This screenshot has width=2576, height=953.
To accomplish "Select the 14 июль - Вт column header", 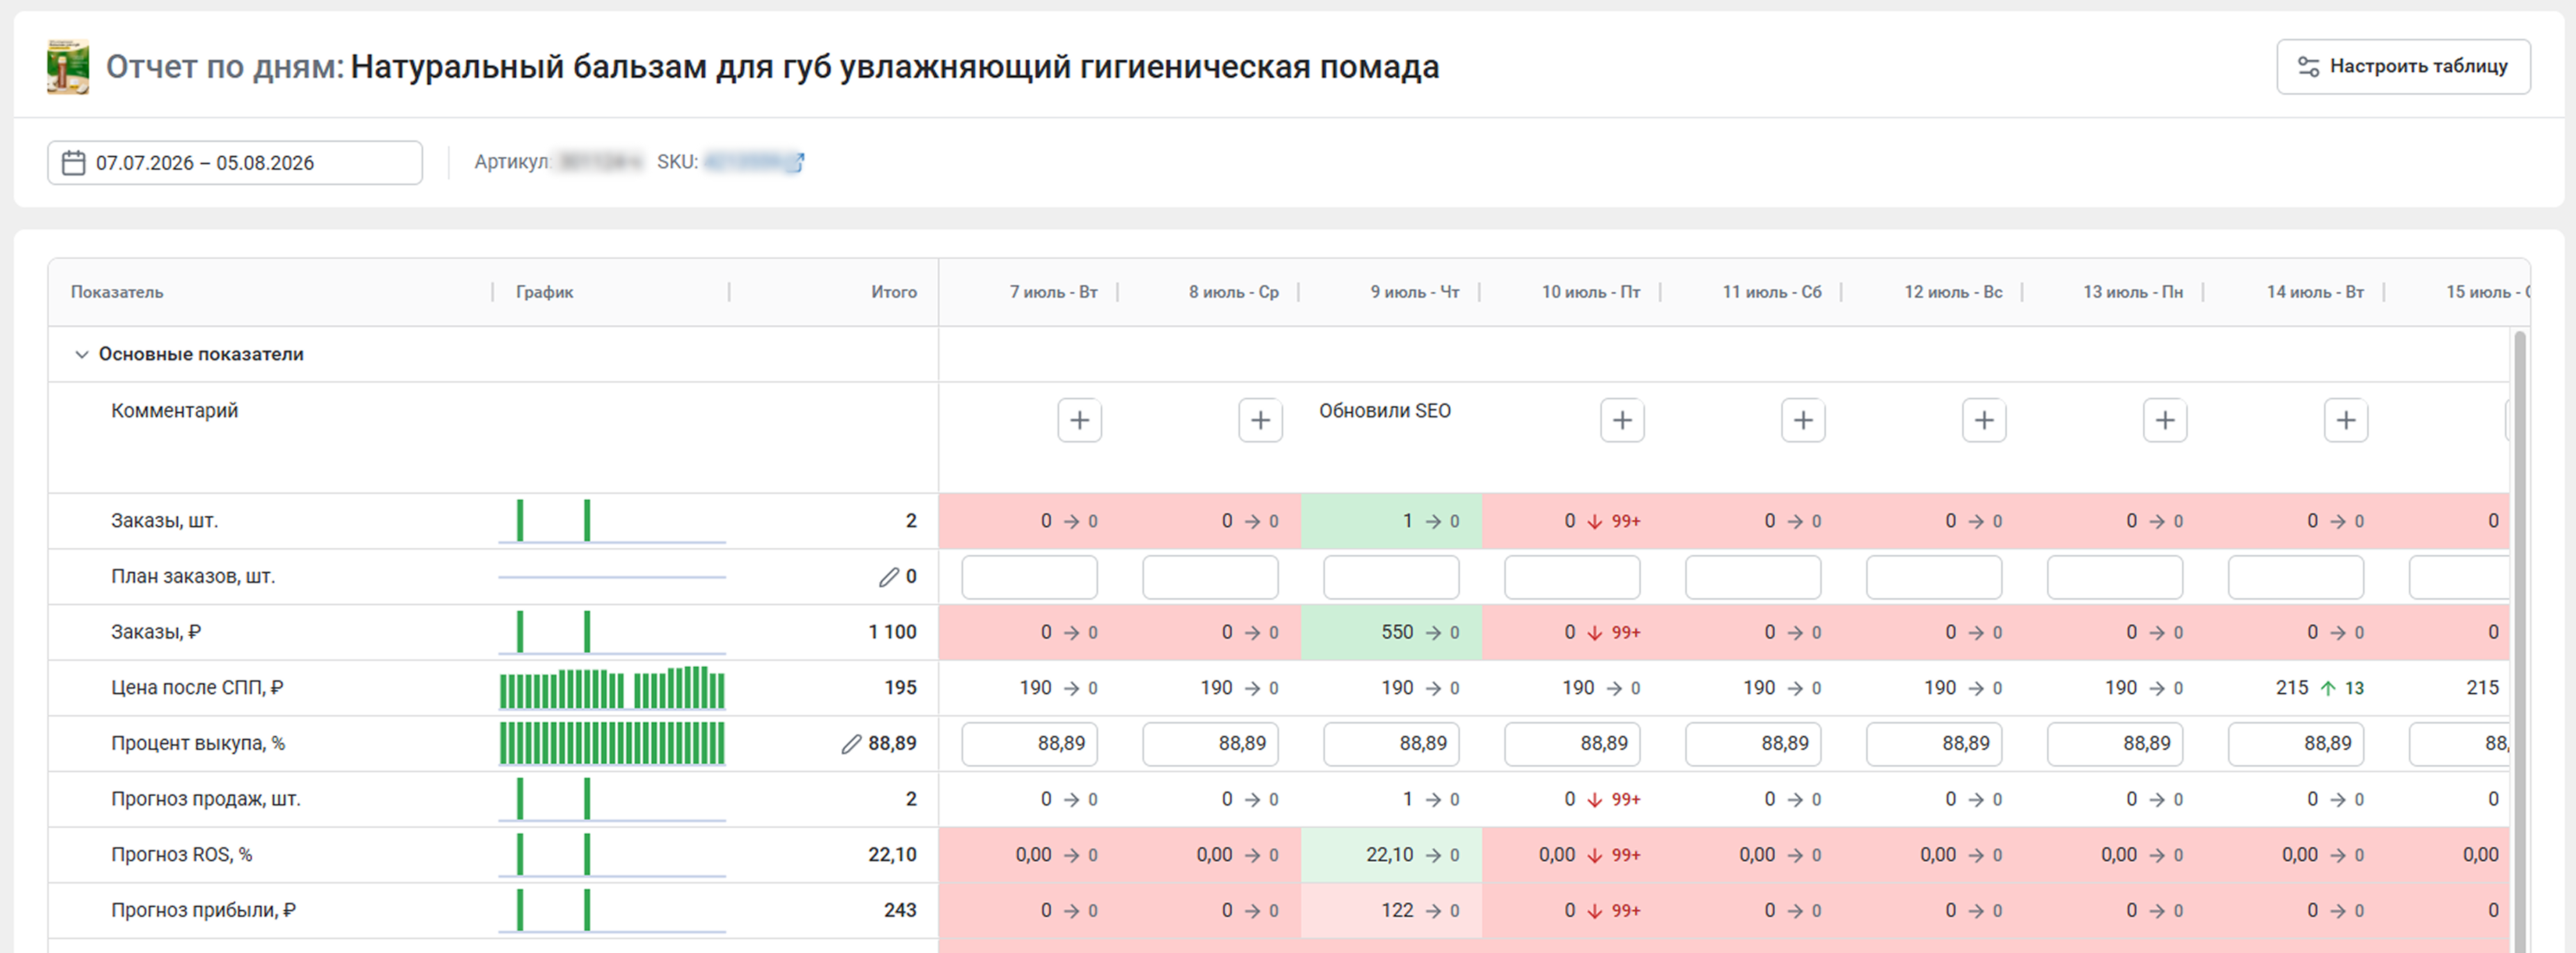I will click(x=2315, y=292).
